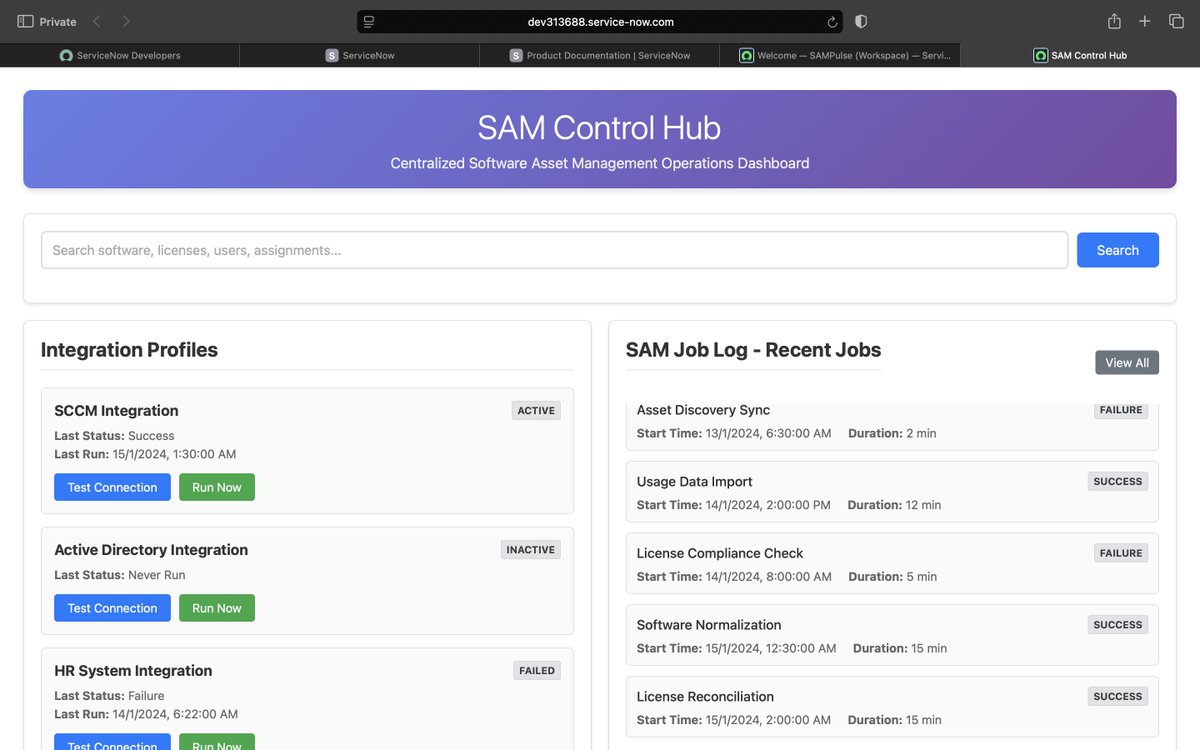Open a new tab with plus icon
1200x750 pixels.
(x=1145, y=21)
